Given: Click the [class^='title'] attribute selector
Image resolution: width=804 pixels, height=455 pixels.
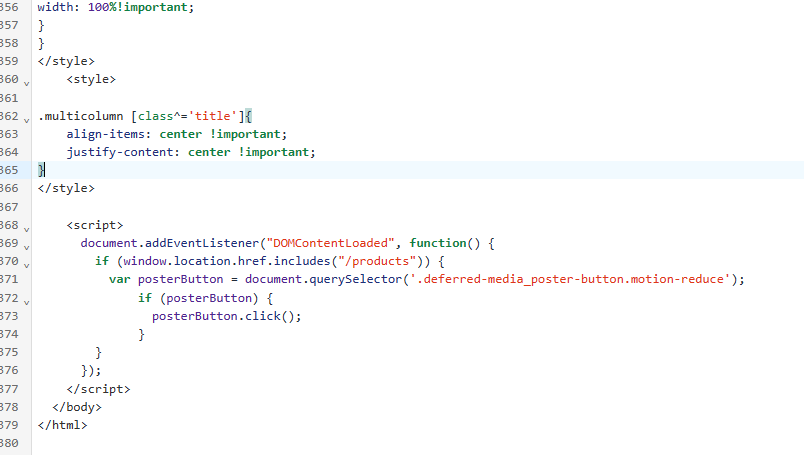Looking at the screenshot, I should 188,116.
